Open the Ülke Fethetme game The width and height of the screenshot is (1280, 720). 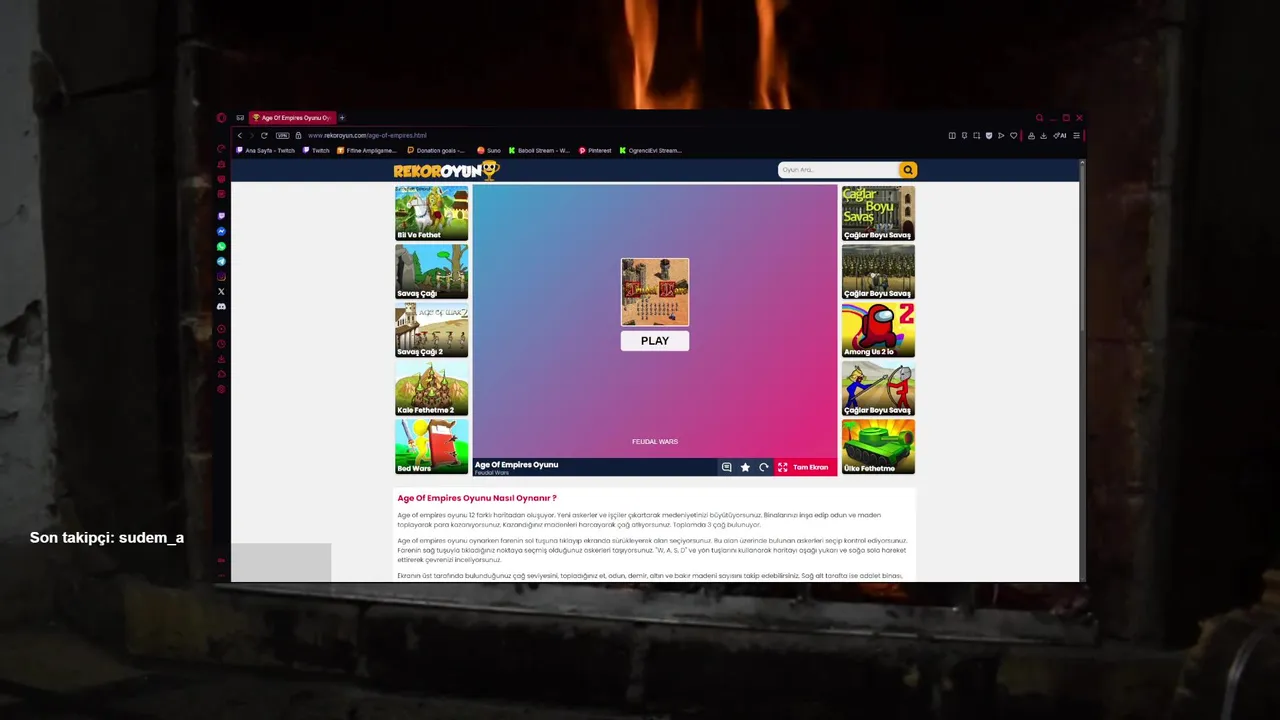878,446
